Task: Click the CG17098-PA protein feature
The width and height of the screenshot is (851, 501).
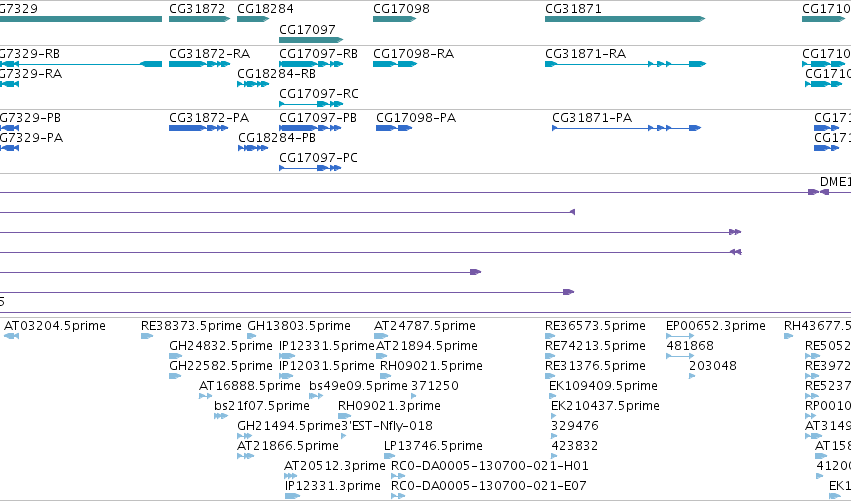Action: click(394, 128)
